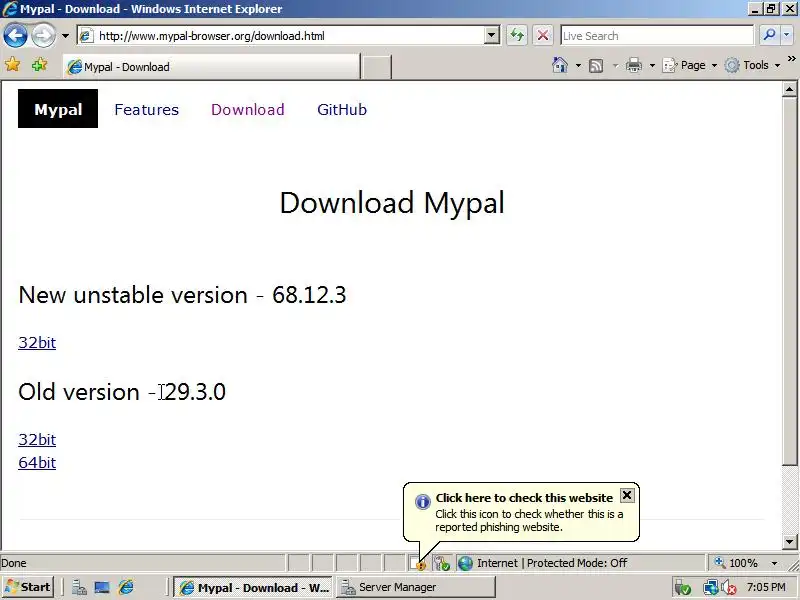
Task: Stop loading with the red X icon
Action: coord(543,36)
